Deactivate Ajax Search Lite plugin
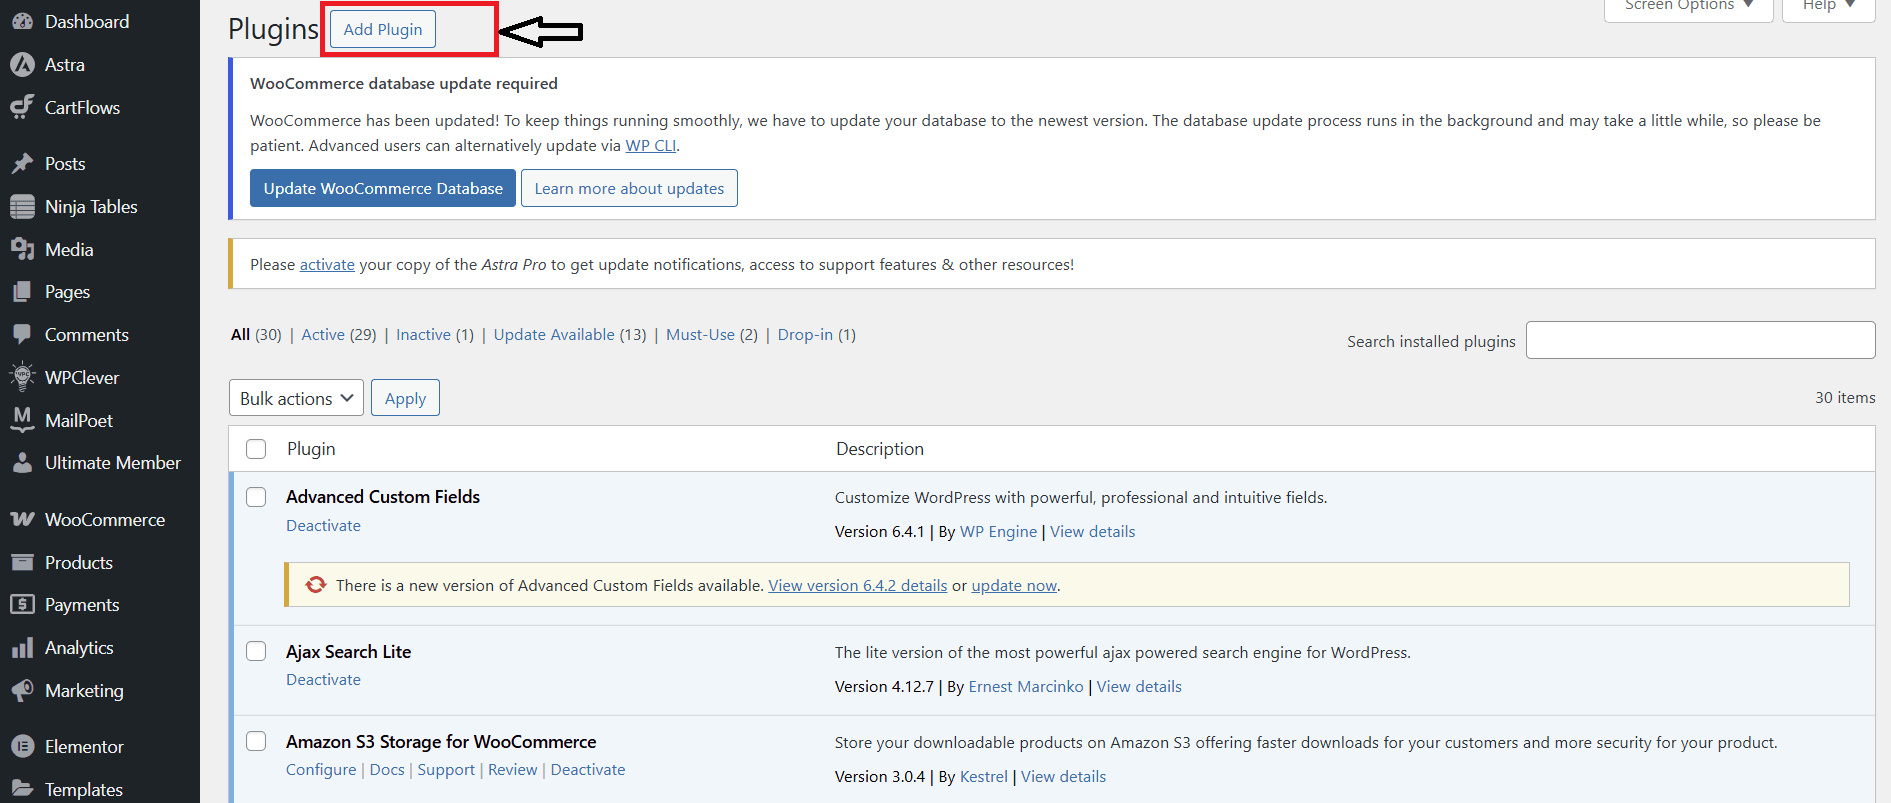The width and height of the screenshot is (1891, 803). click(323, 679)
